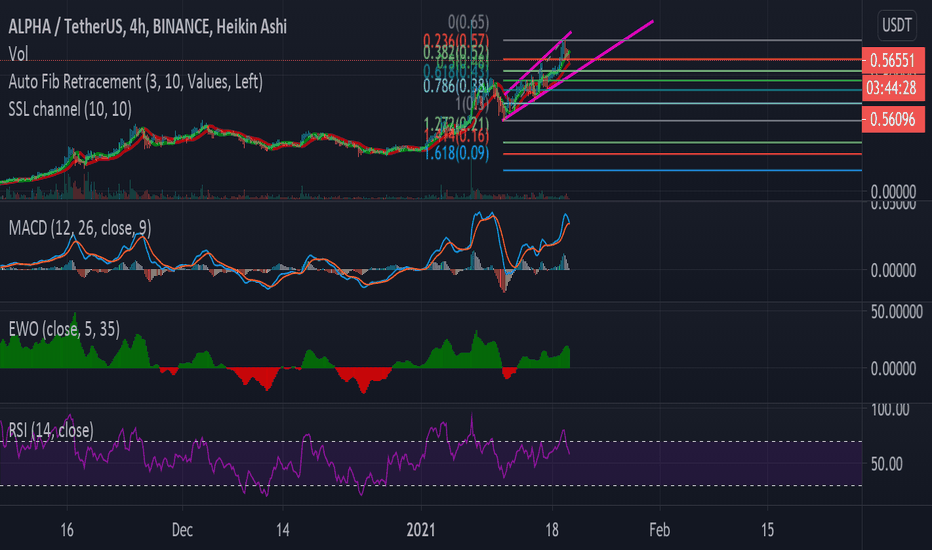Viewport: 932px width, 550px height.
Task: Click the 1.618(0.09) Fib level label
Action: tap(456, 153)
